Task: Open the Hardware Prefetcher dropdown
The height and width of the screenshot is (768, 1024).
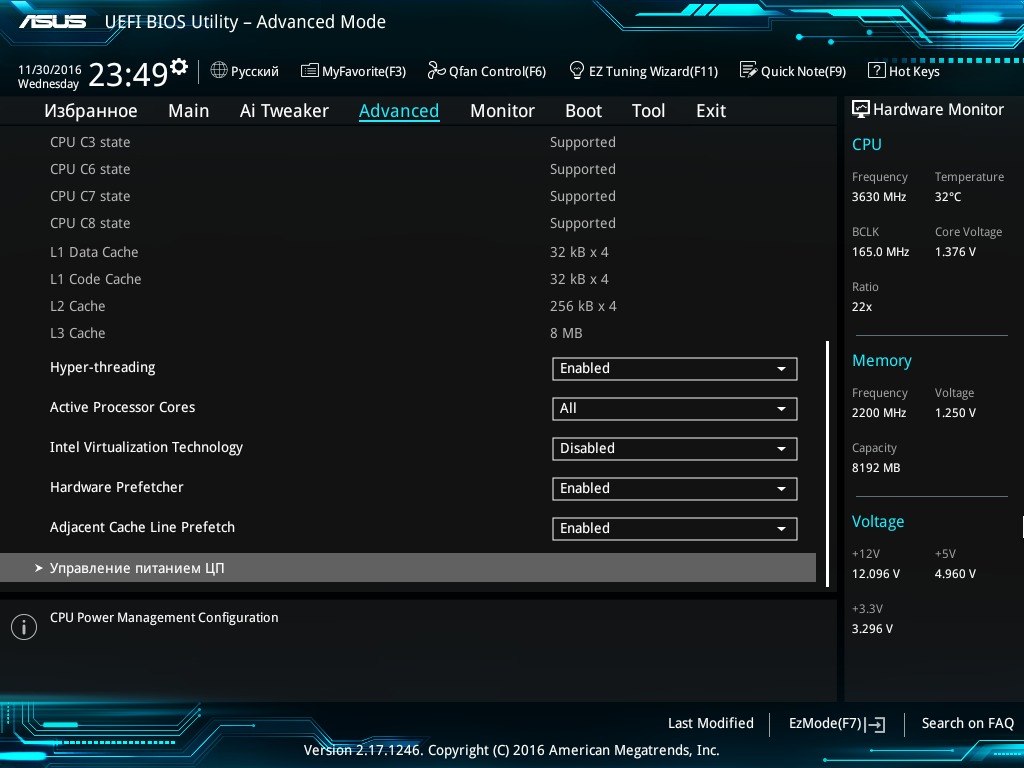Action: (x=675, y=488)
